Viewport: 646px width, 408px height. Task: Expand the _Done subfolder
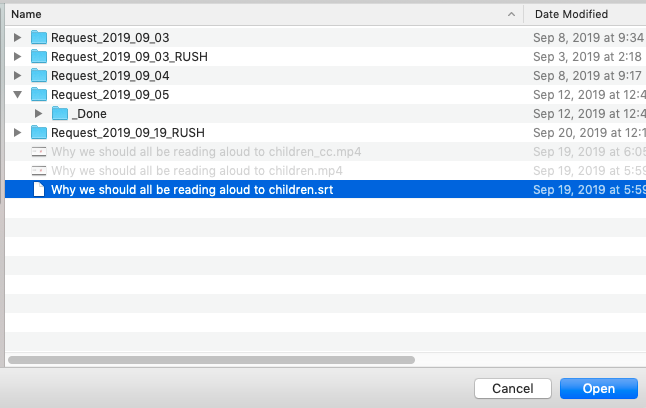pos(38,114)
